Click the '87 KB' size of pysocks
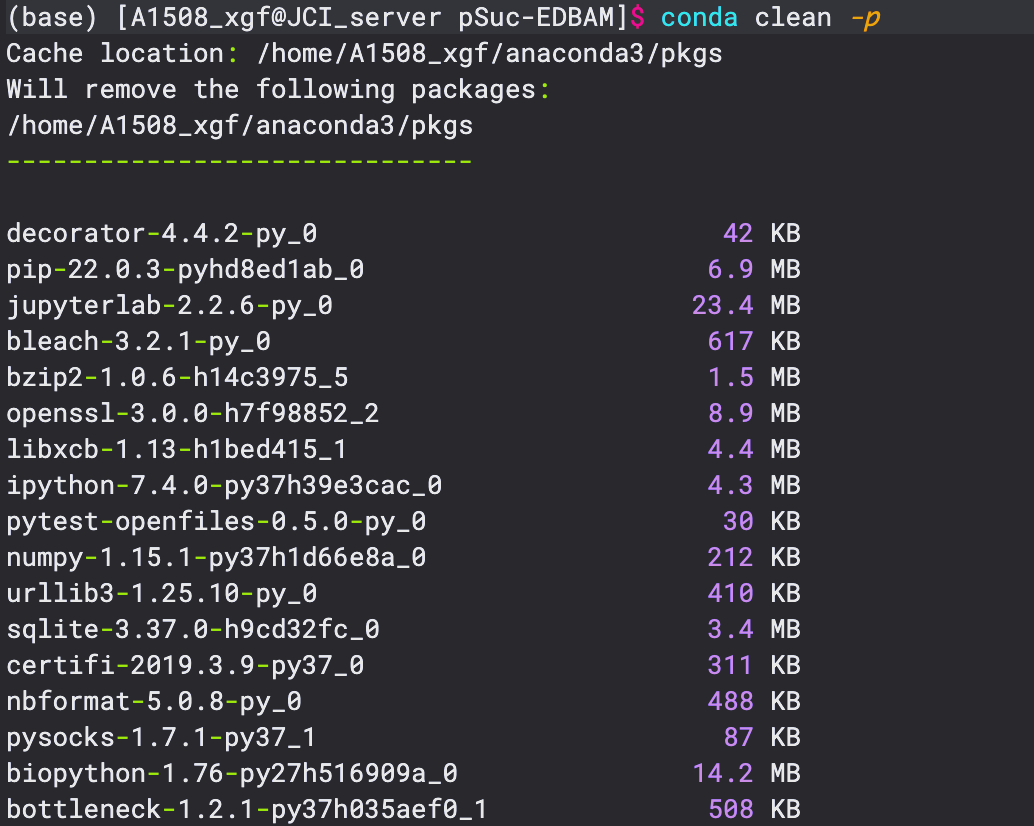Image resolution: width=1034 pixels, height=826 pixels. coord(762,737)
